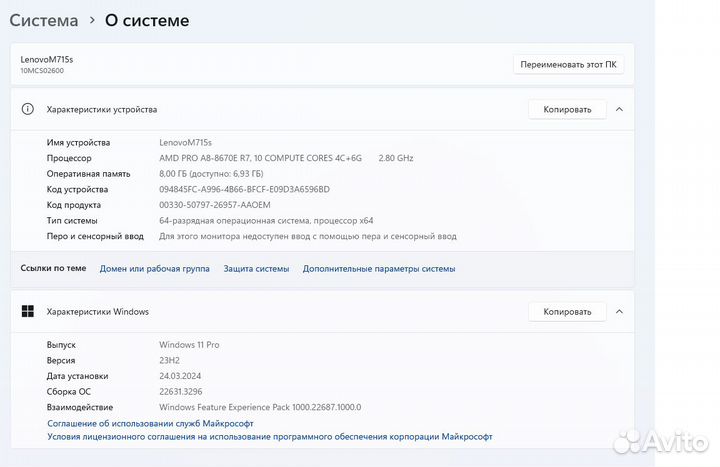Open Условия лицензионного соглашения Майкрософт link
720x467 pixels.
(270, 437)
